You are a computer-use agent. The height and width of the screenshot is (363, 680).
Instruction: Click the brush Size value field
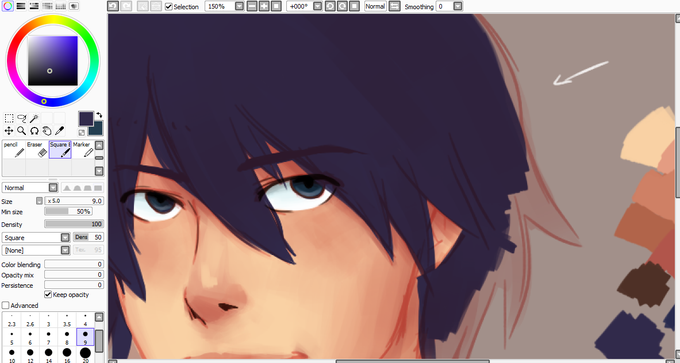click(74, 201)
